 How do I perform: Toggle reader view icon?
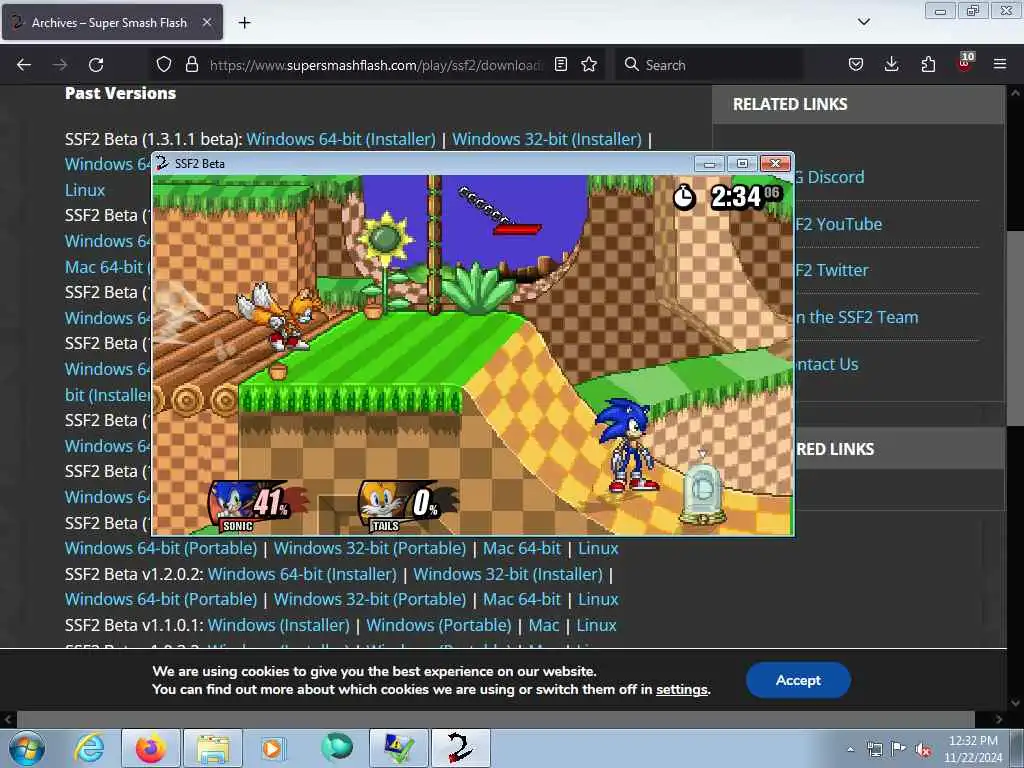pos(560,64)
